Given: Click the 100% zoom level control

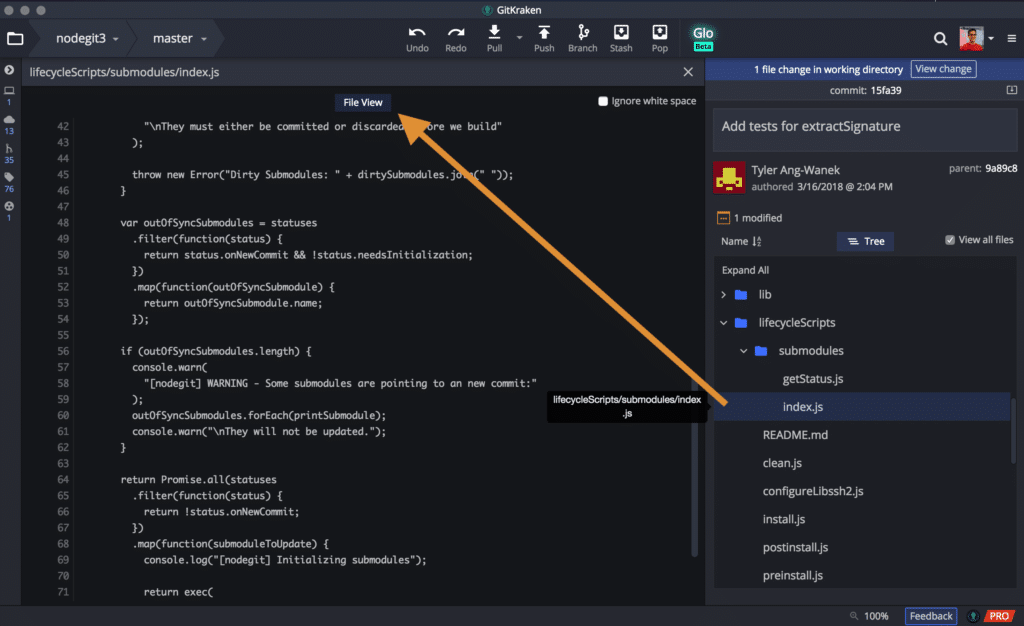Looking at the screenshot, I should [869, 616].
